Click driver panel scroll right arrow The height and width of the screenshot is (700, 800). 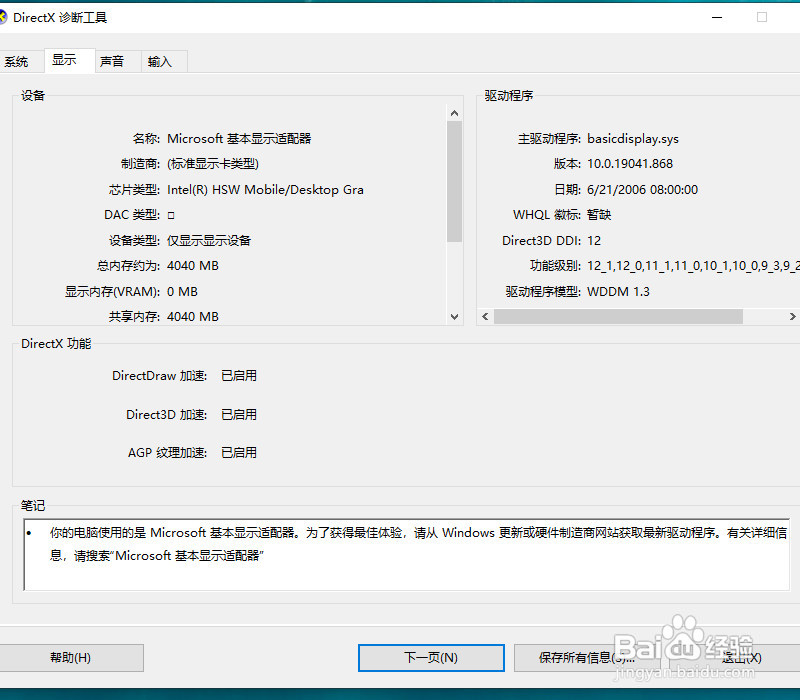click(x=792, y=317)
